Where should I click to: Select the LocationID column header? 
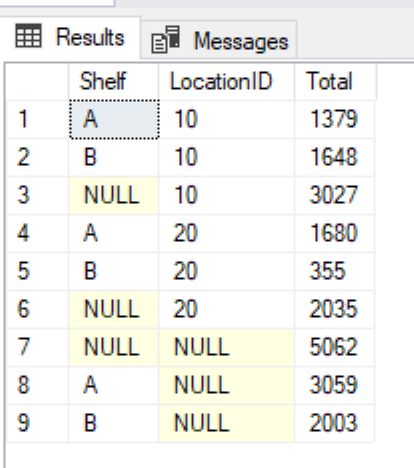[x=227, y=81]
